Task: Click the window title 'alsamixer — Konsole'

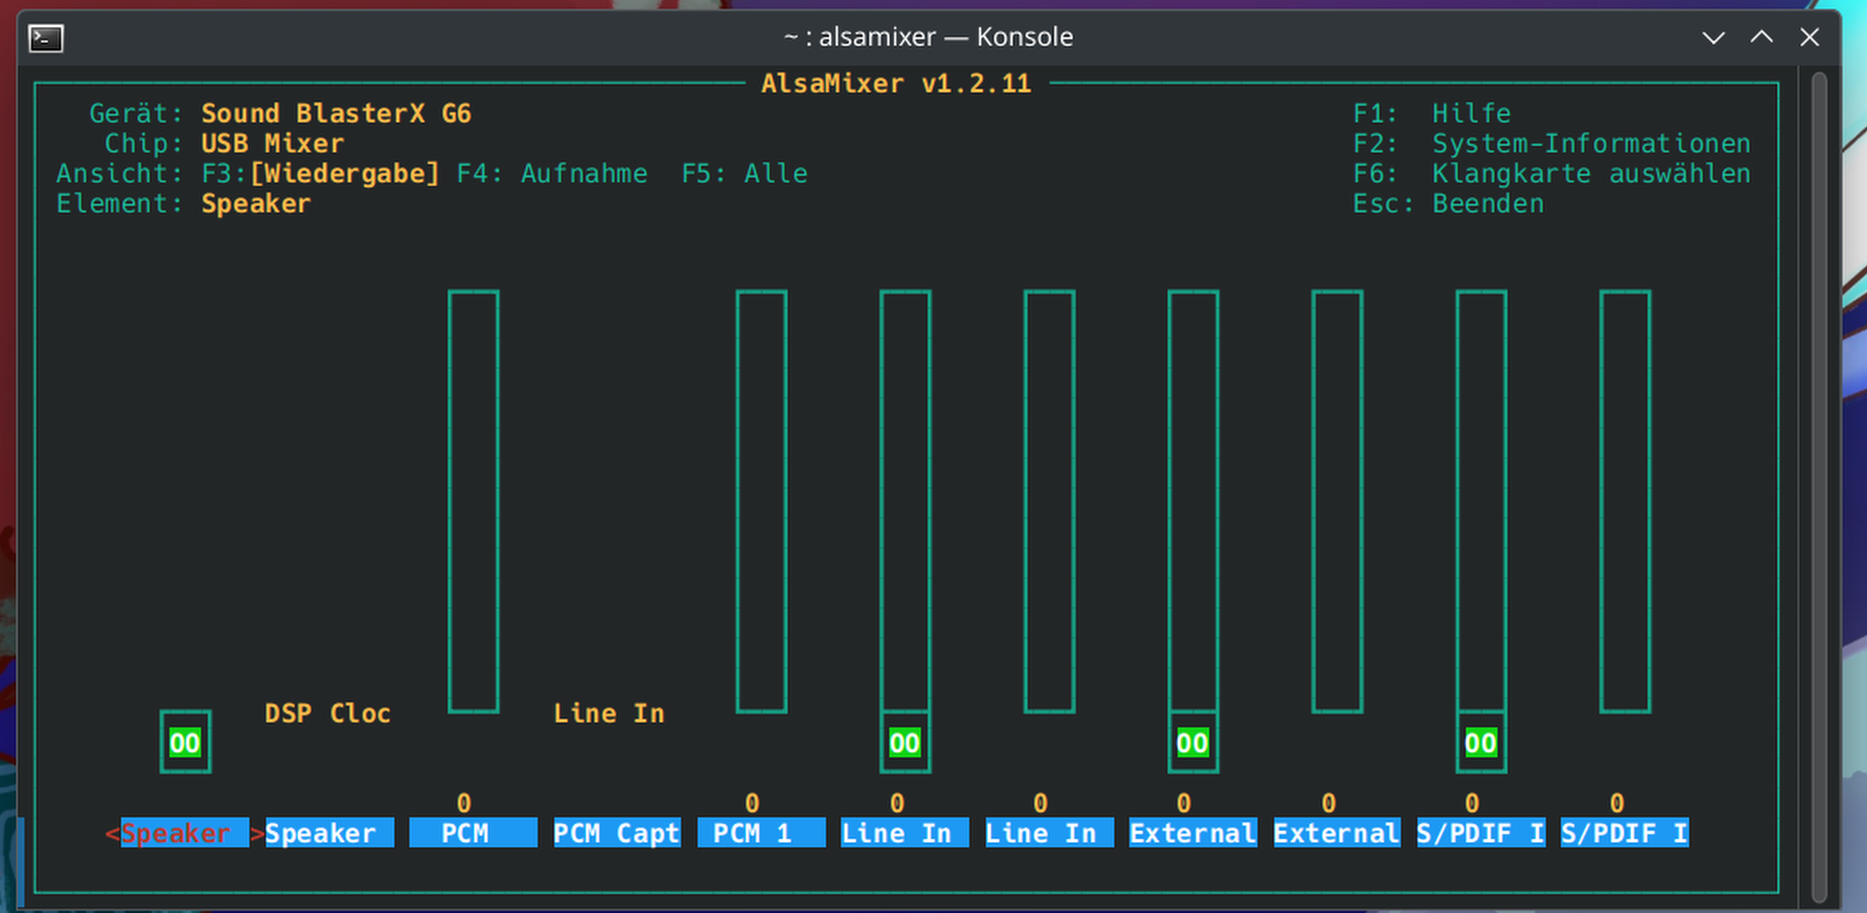Action: (x=946, y=37)
